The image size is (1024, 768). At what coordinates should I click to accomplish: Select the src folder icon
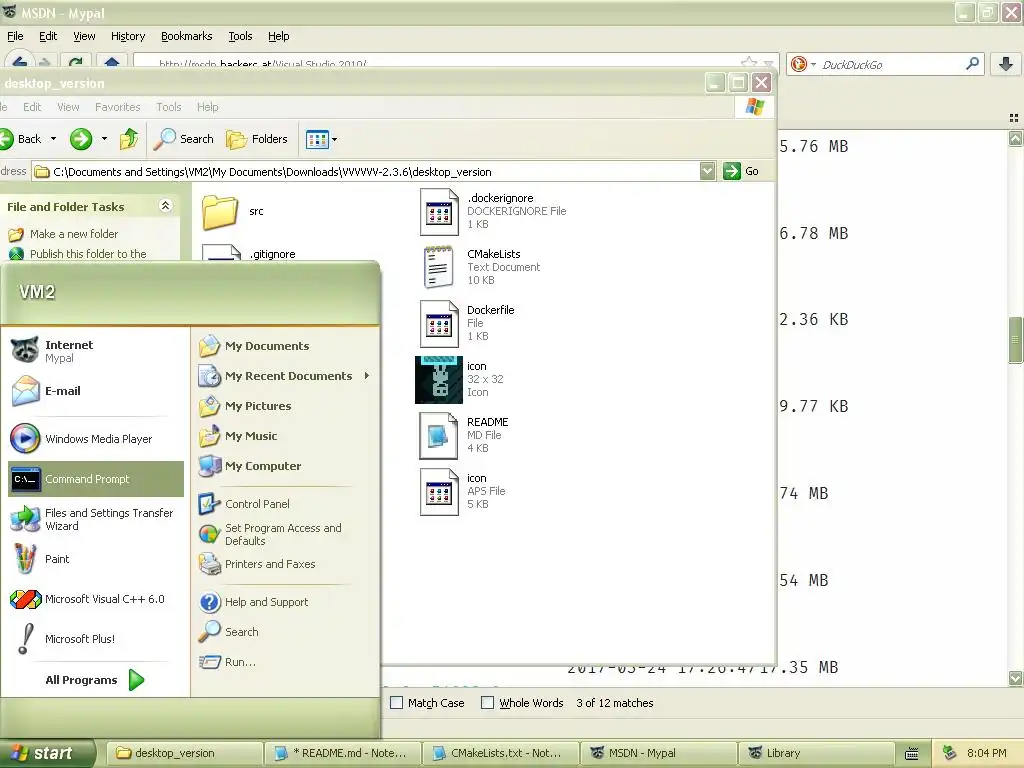point(220,212)
